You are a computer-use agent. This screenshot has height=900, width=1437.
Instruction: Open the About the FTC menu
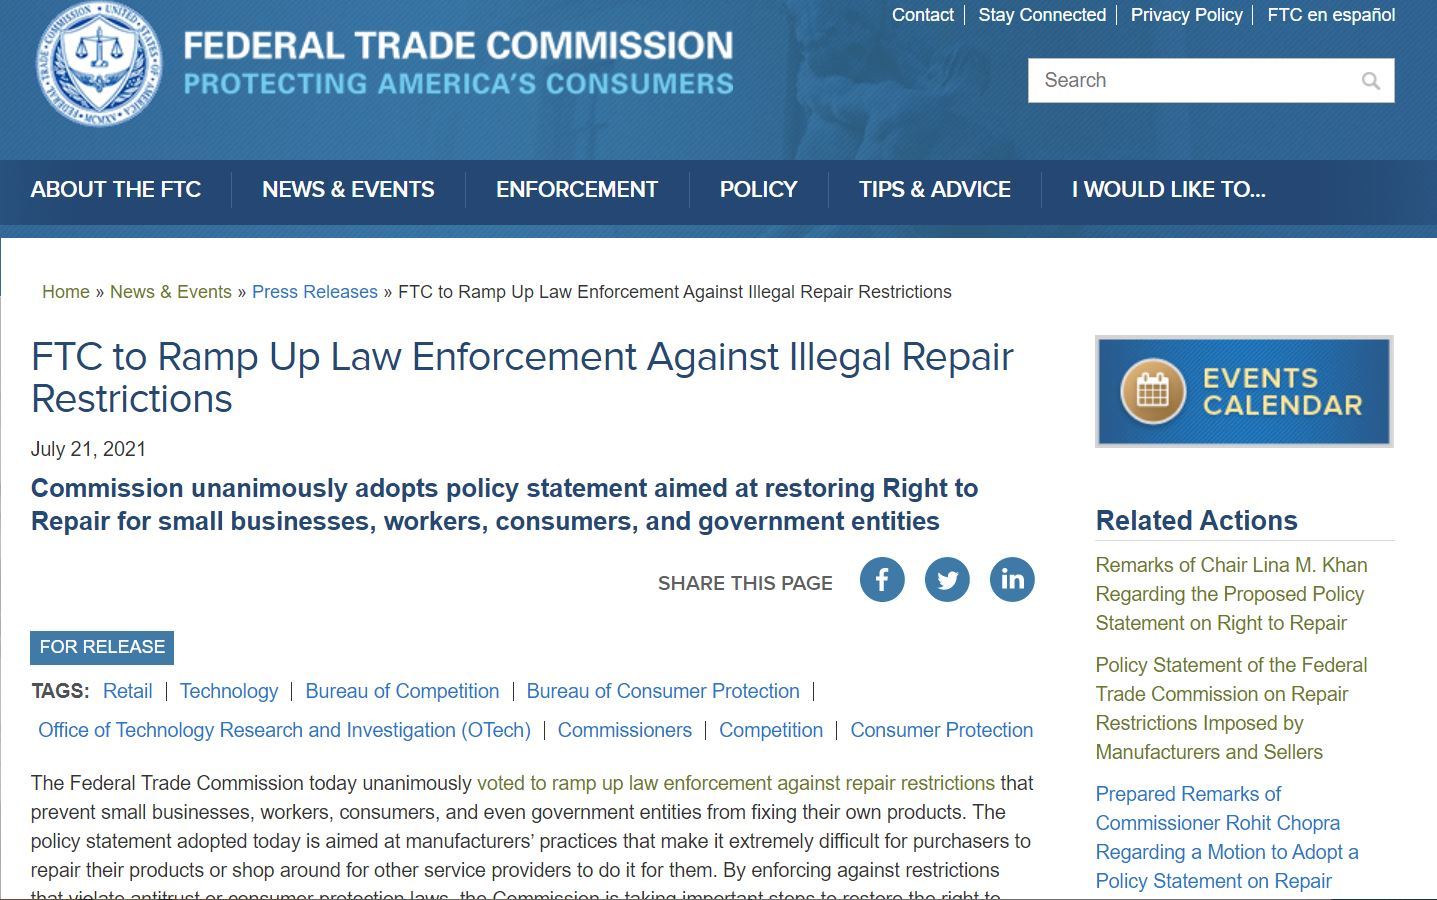click(x=116, y=190)
